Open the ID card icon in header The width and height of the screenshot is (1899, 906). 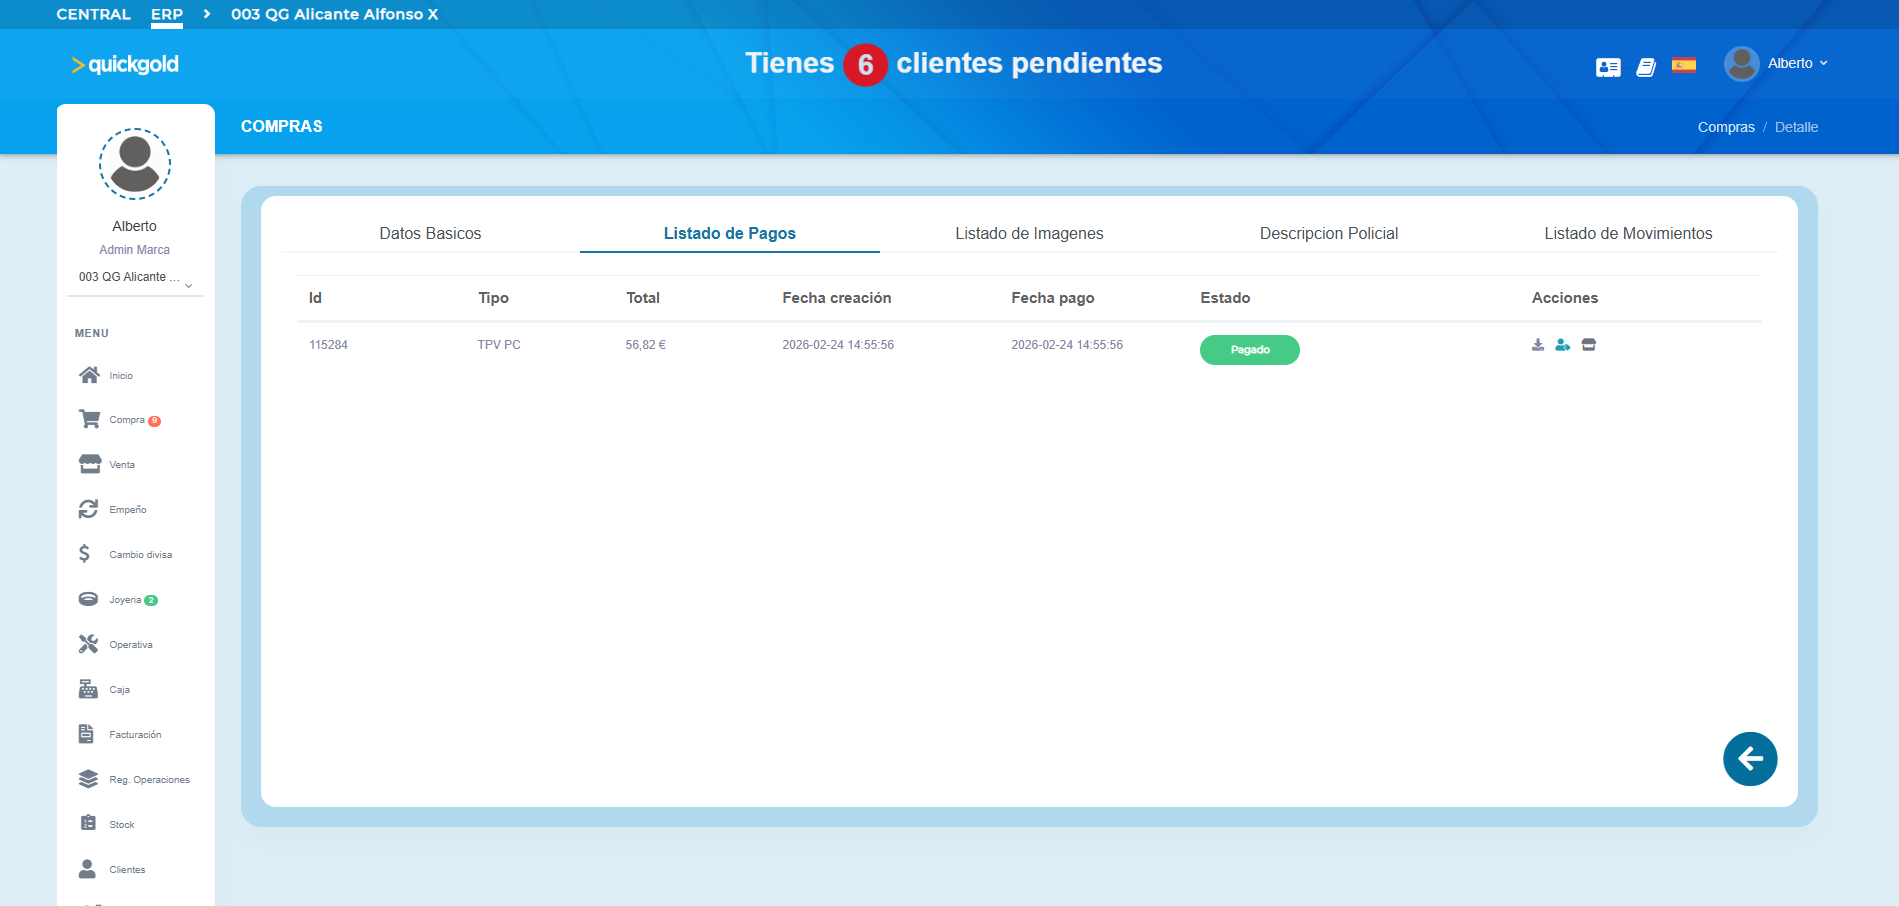click(1608, 67)
